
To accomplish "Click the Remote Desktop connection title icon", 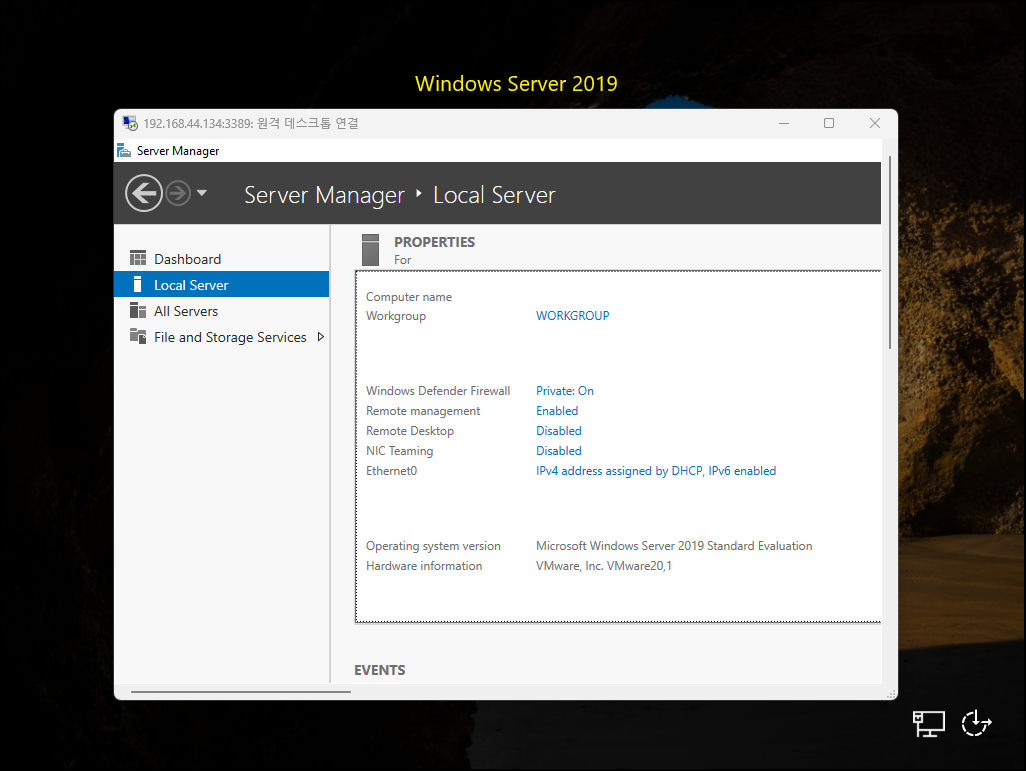I will 130,123.
